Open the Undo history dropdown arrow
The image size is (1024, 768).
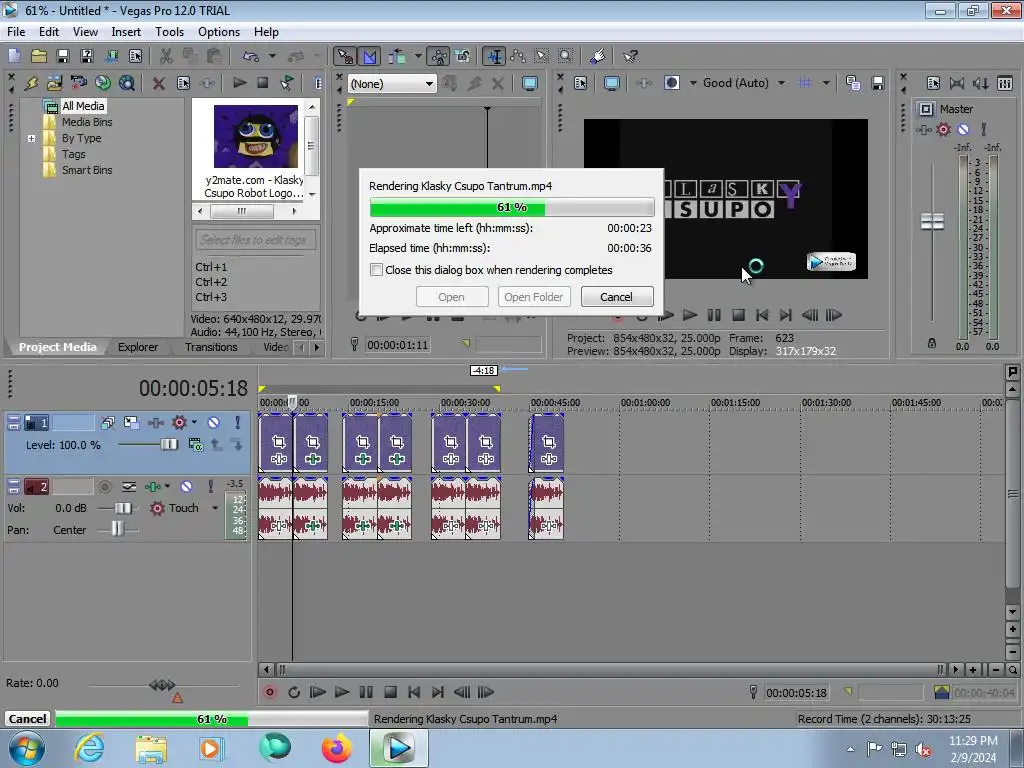[x=272, y=56]
